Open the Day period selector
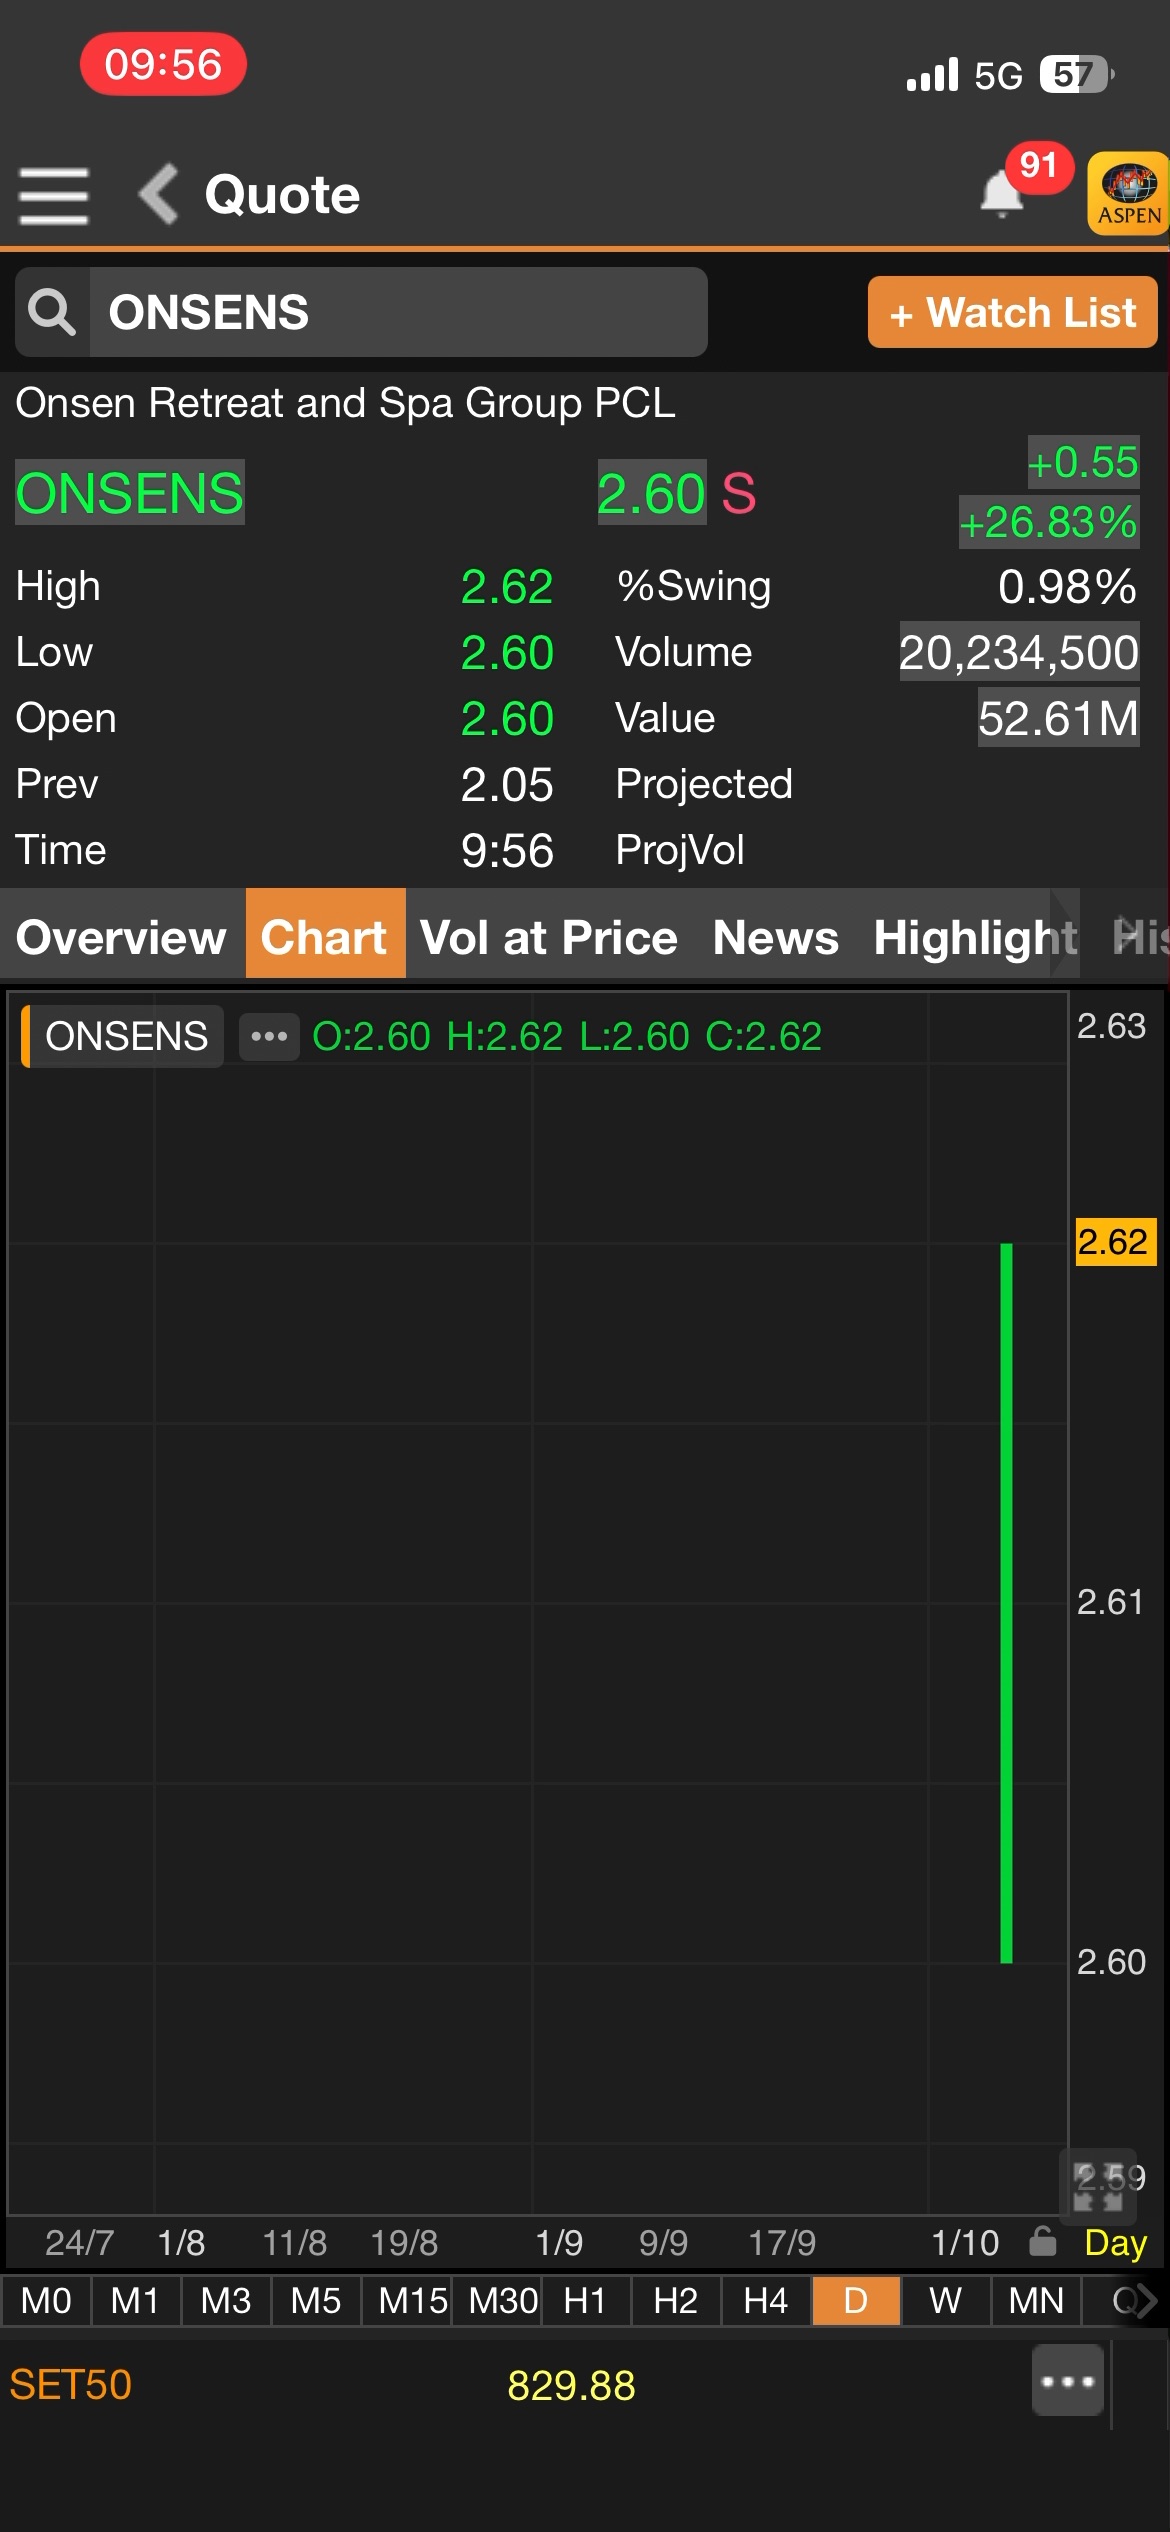The height and width of the screenshot is (2532, 1170). [1115, 2243]
